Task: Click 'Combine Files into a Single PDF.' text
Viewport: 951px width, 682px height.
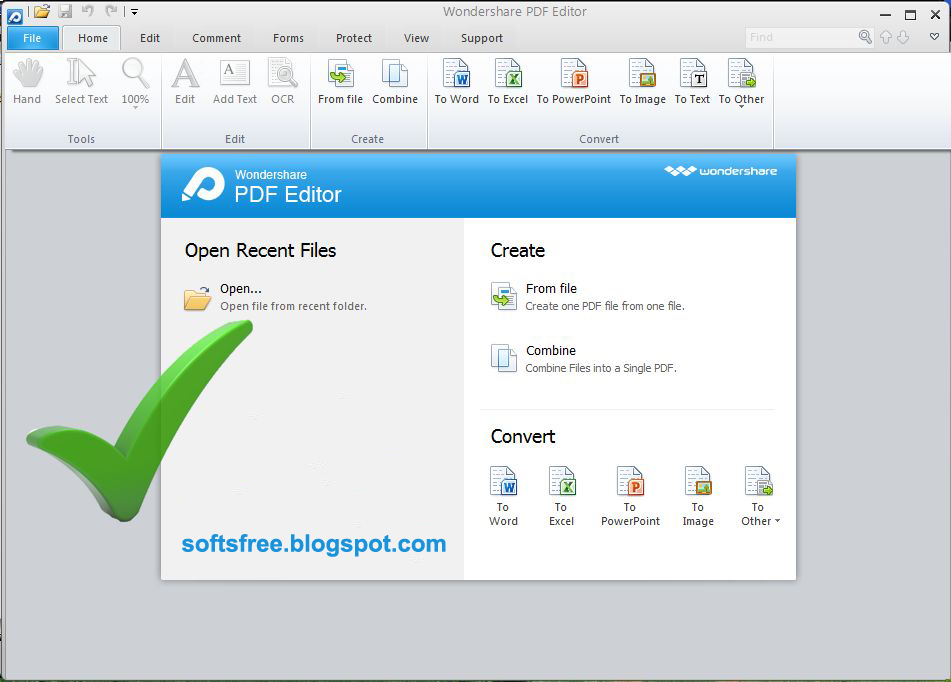Action: (x=601, y=368)
